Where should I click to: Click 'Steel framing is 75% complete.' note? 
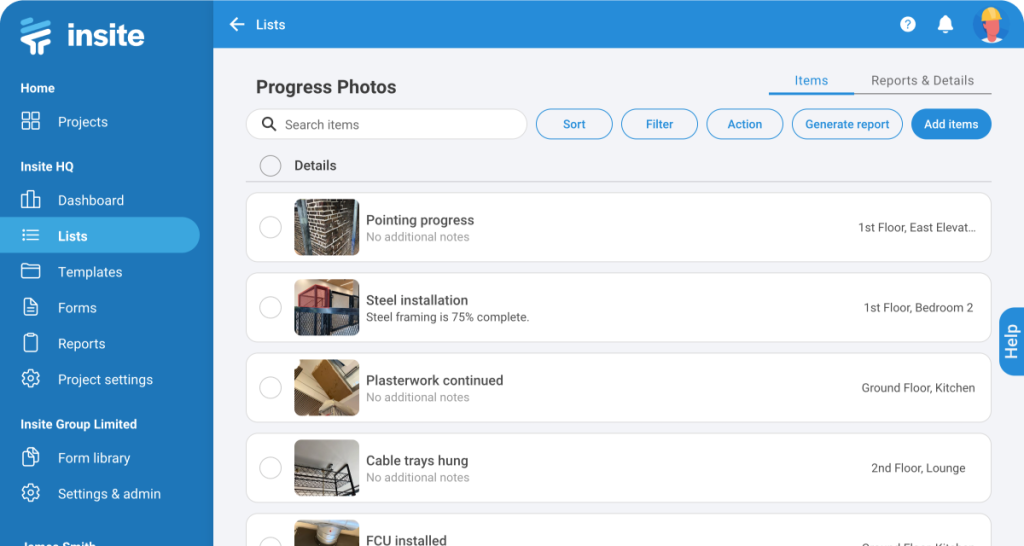(447, 317)
